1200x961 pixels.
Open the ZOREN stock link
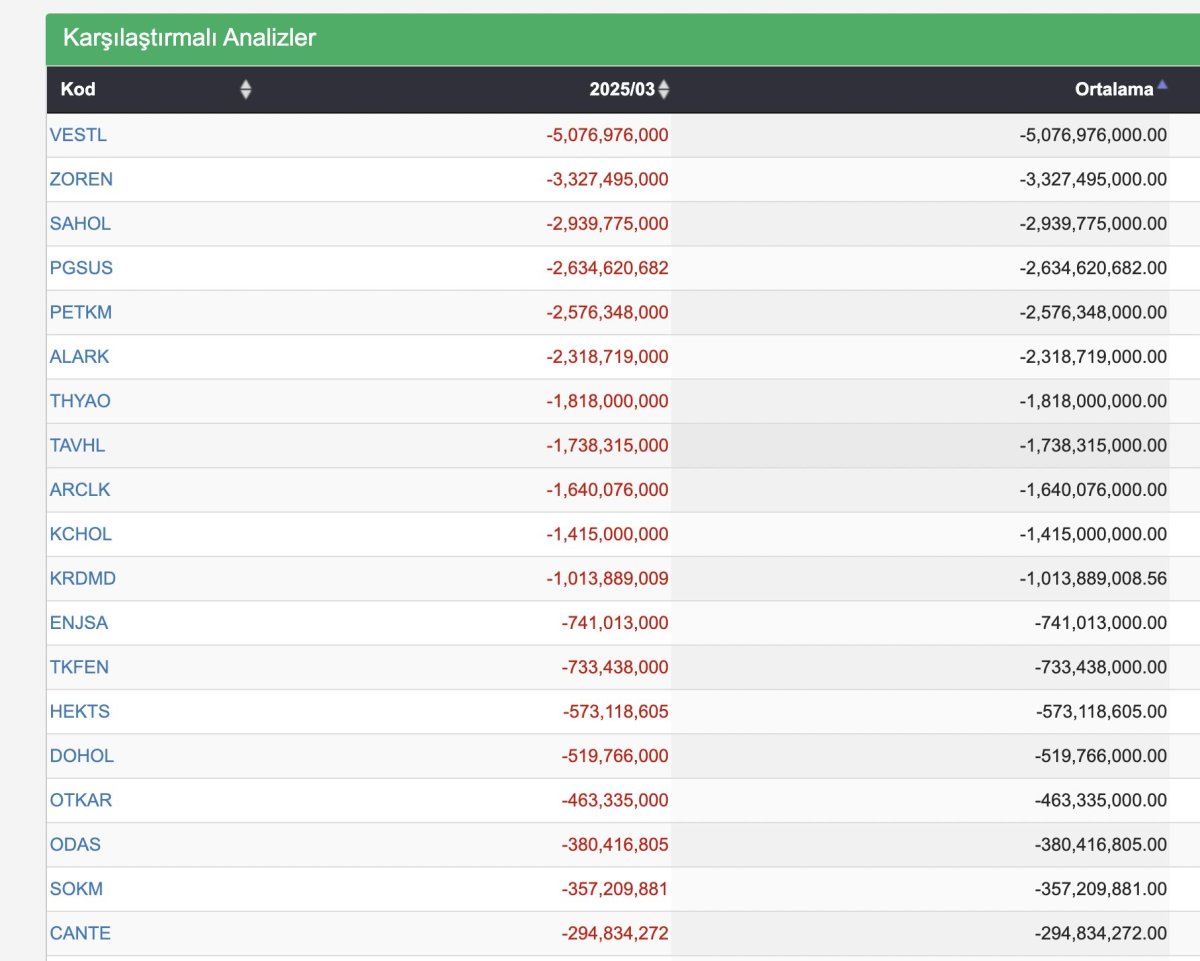coord(81,179)
